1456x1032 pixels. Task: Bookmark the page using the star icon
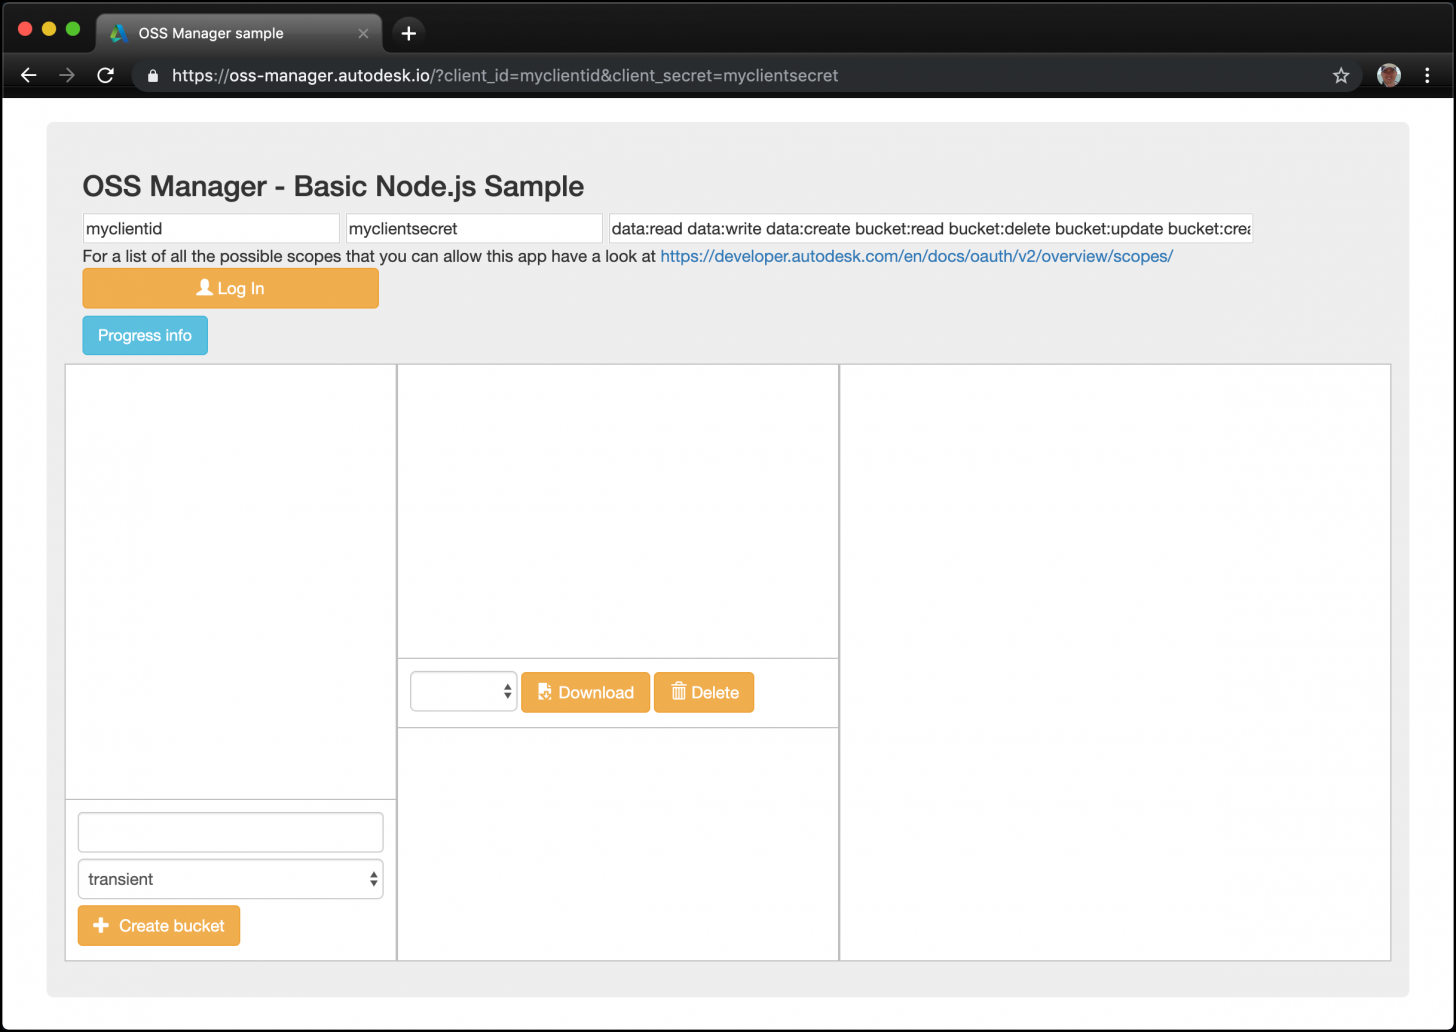pyautogui.click(x=1341, y=75)
